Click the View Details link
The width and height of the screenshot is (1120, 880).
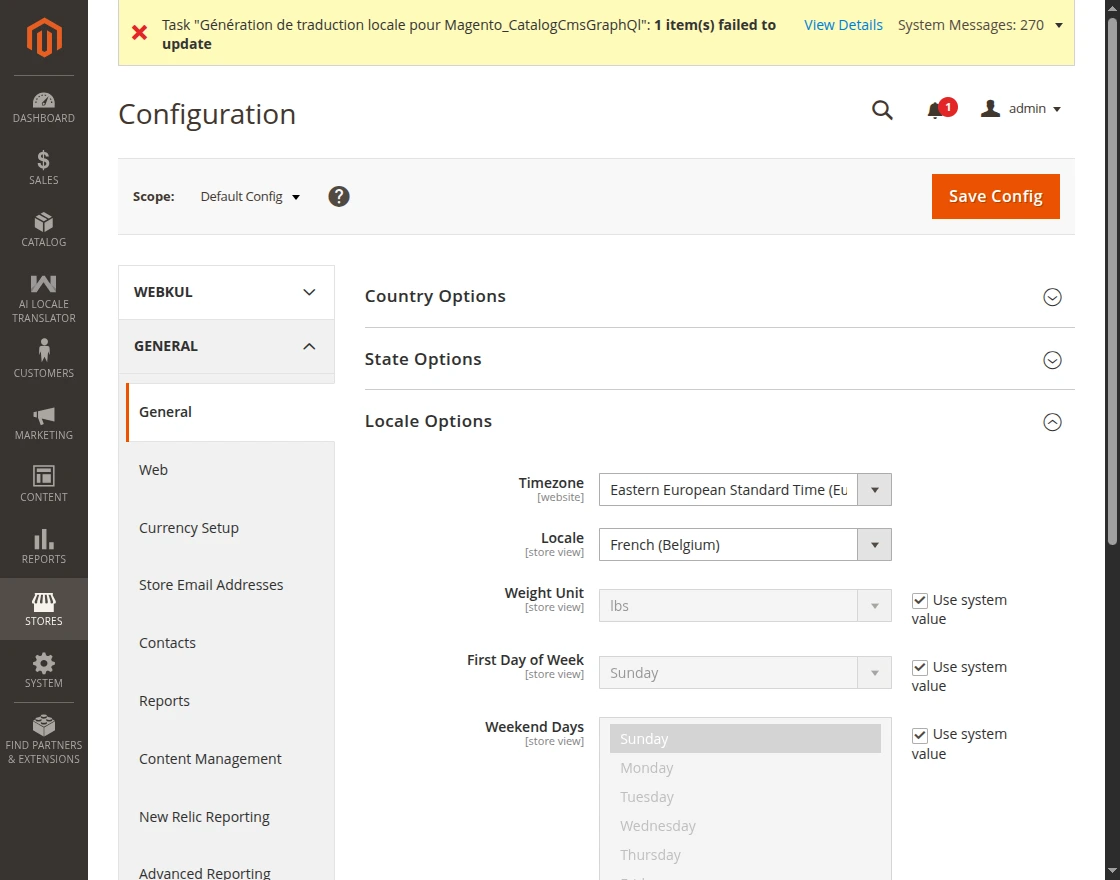(843, 25)
